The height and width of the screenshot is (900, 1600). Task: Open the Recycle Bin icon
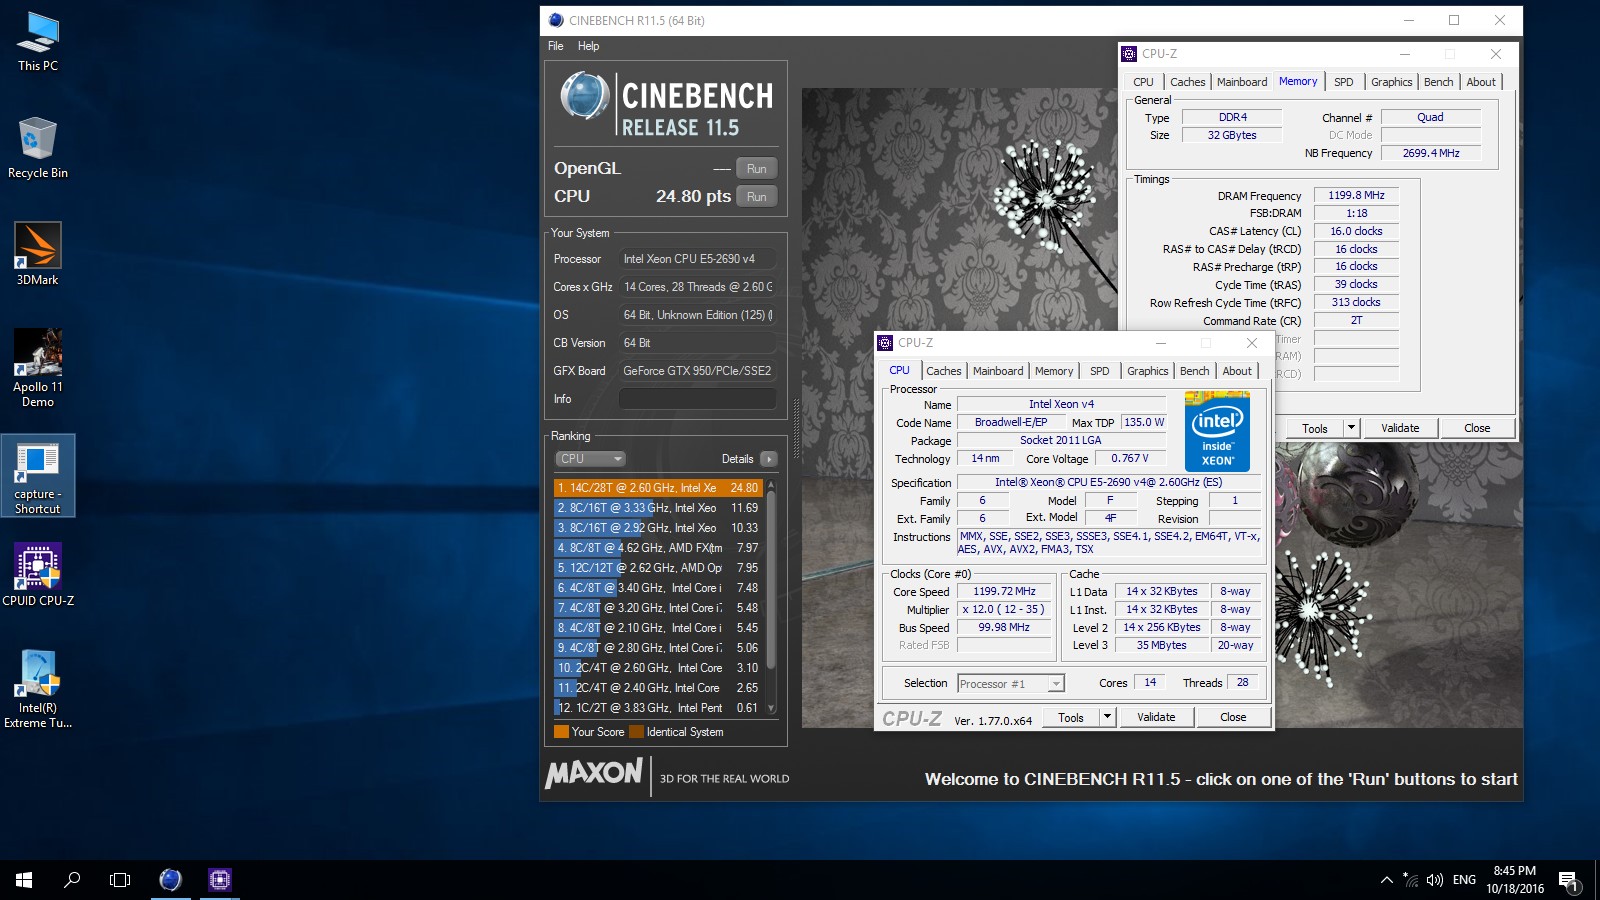point(38,148)
